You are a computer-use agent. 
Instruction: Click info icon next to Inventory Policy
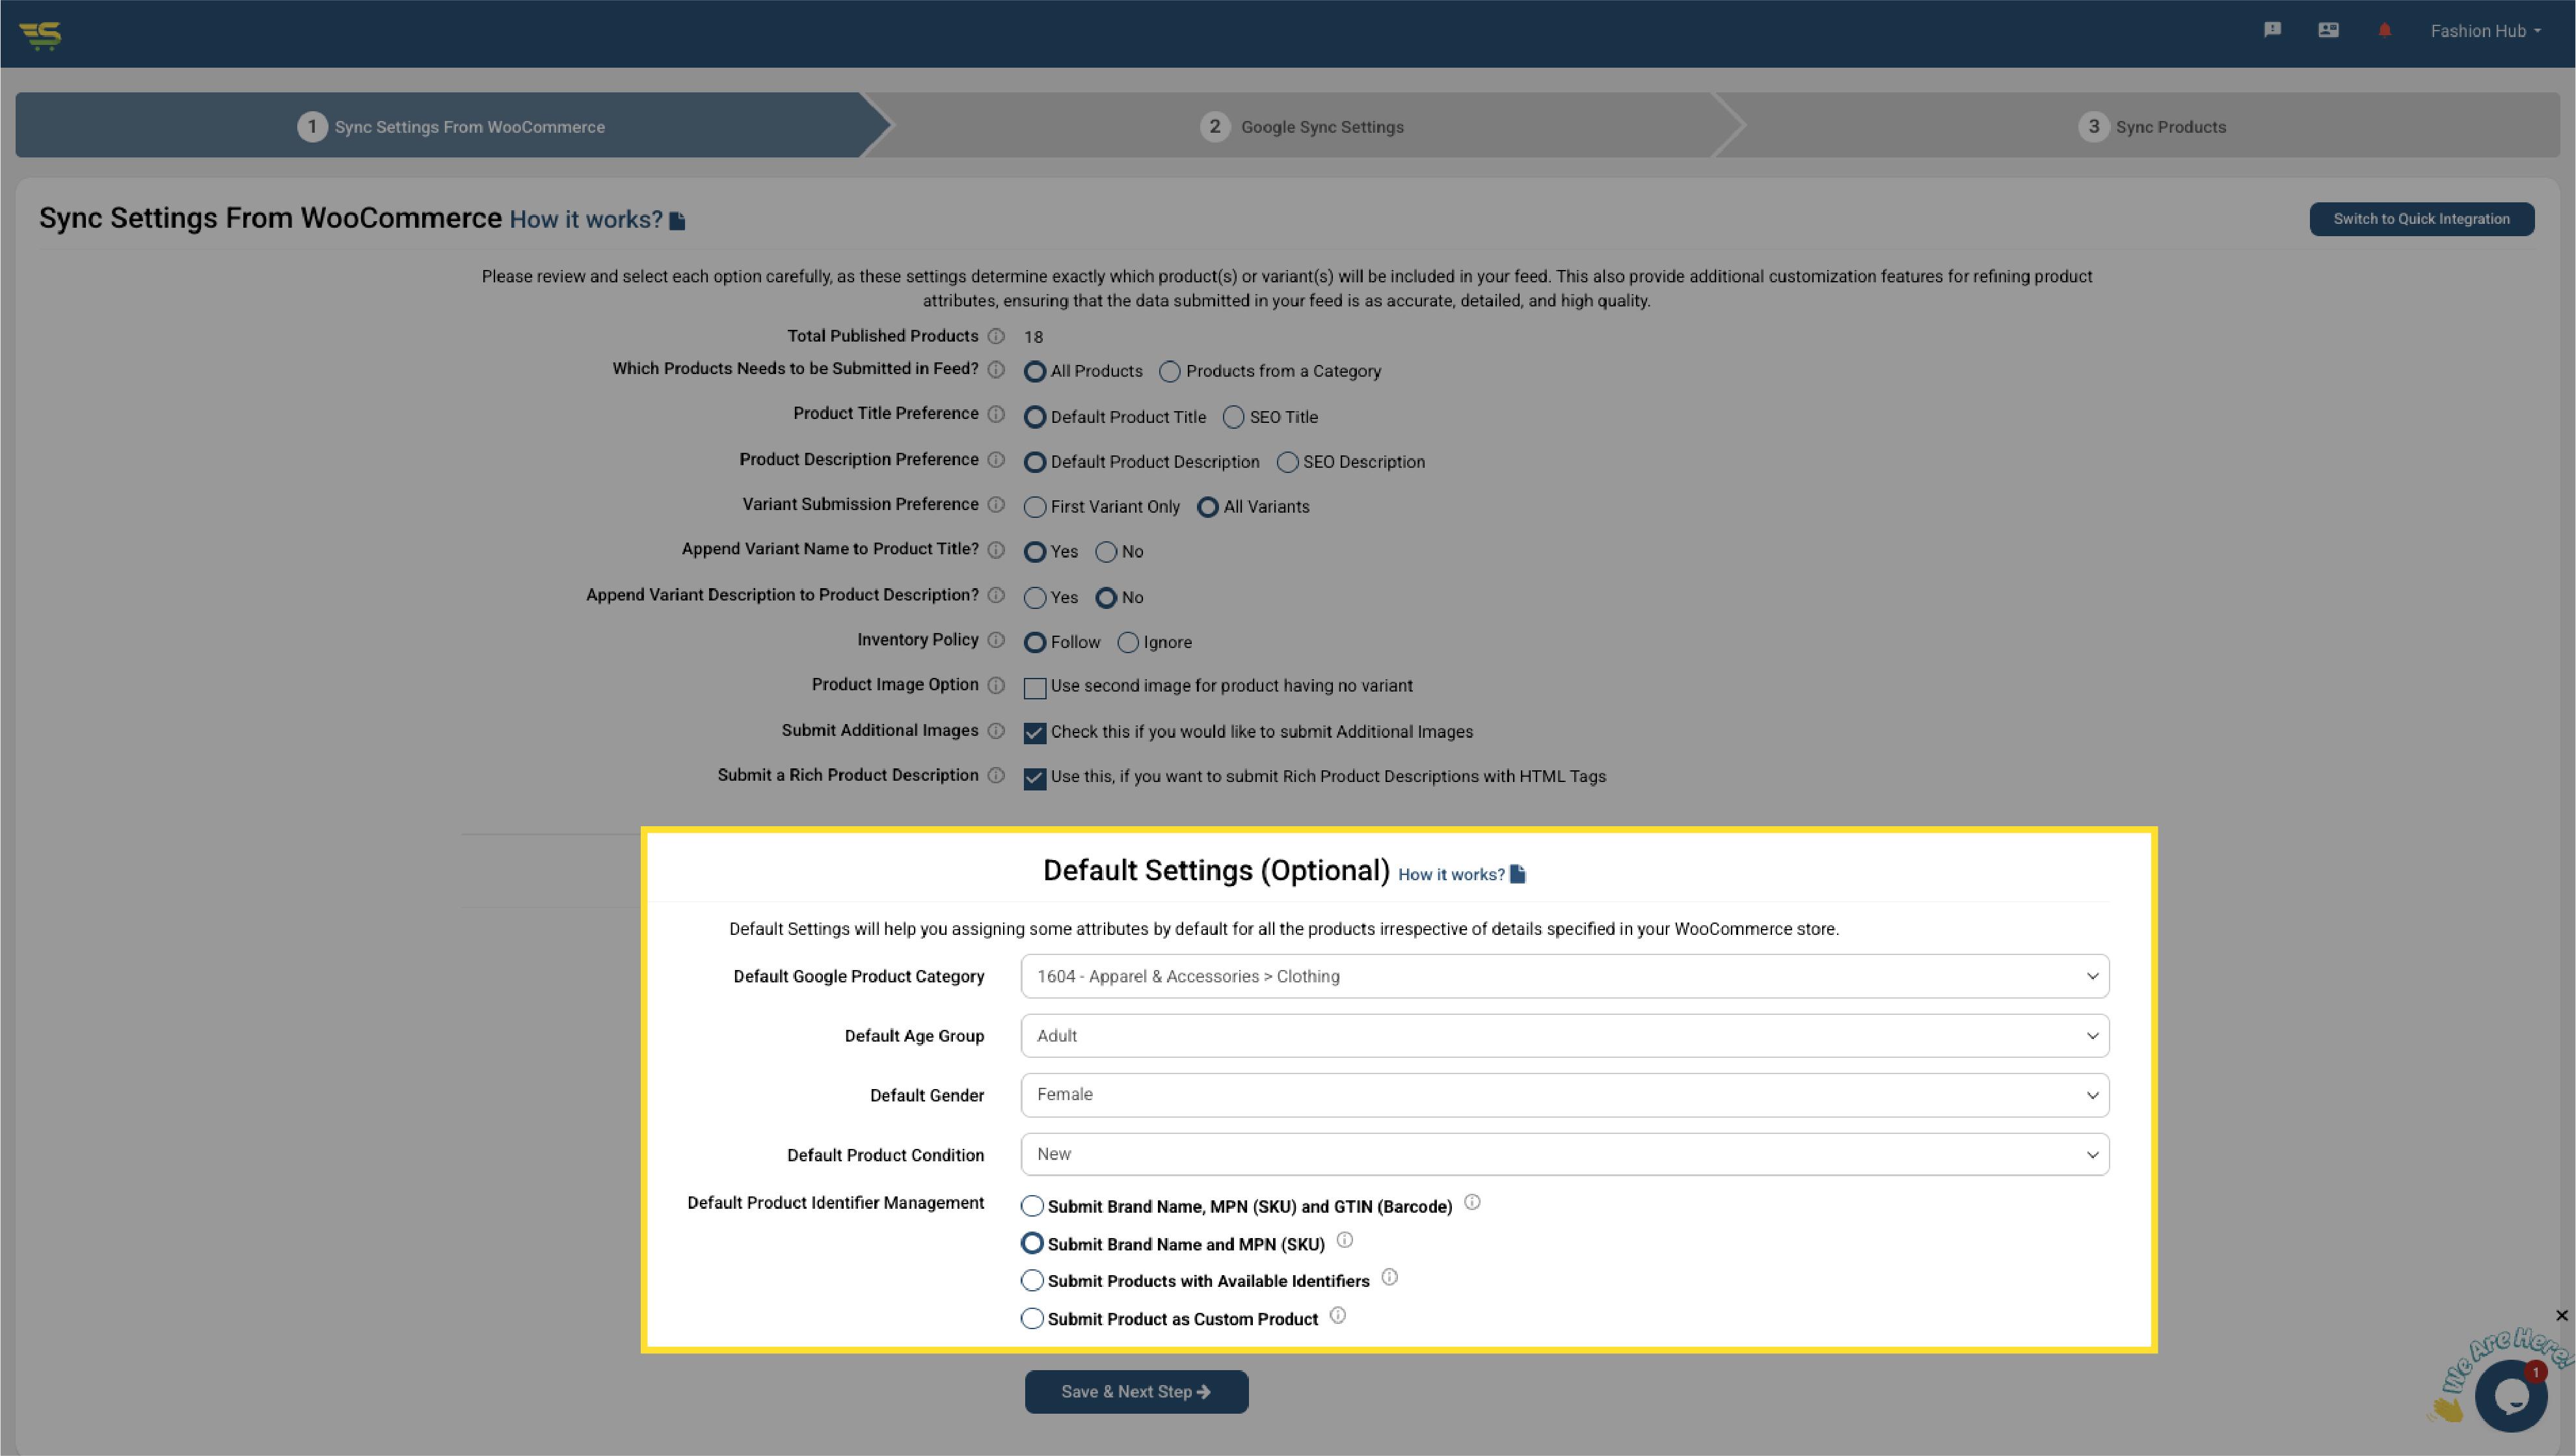996,640
